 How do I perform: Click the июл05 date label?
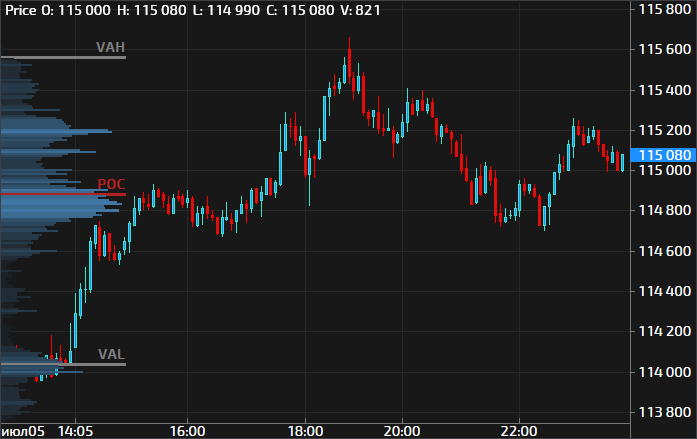[x=23, y=431]
